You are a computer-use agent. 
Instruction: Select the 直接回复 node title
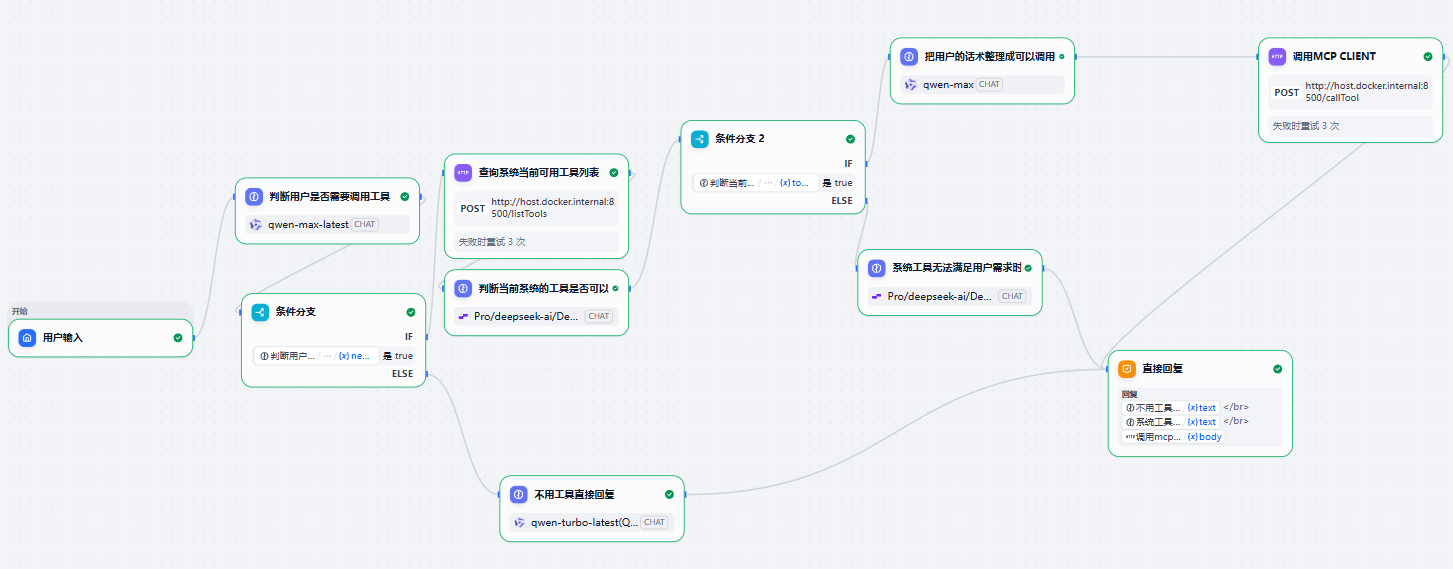pyautogui.click(x=1162, y=369)
